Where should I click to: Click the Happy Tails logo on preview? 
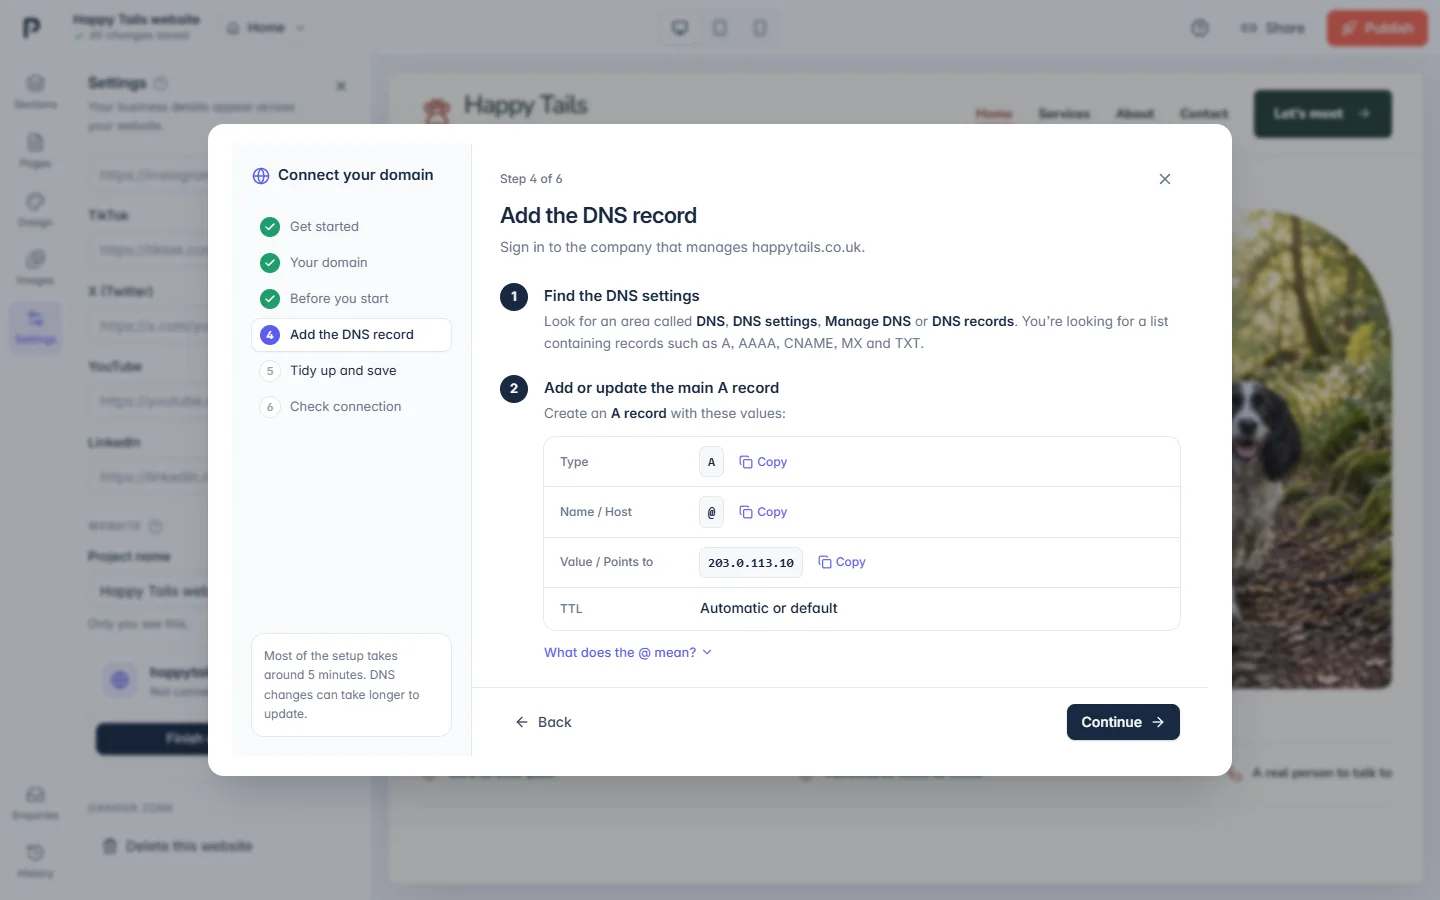(505, 107)
